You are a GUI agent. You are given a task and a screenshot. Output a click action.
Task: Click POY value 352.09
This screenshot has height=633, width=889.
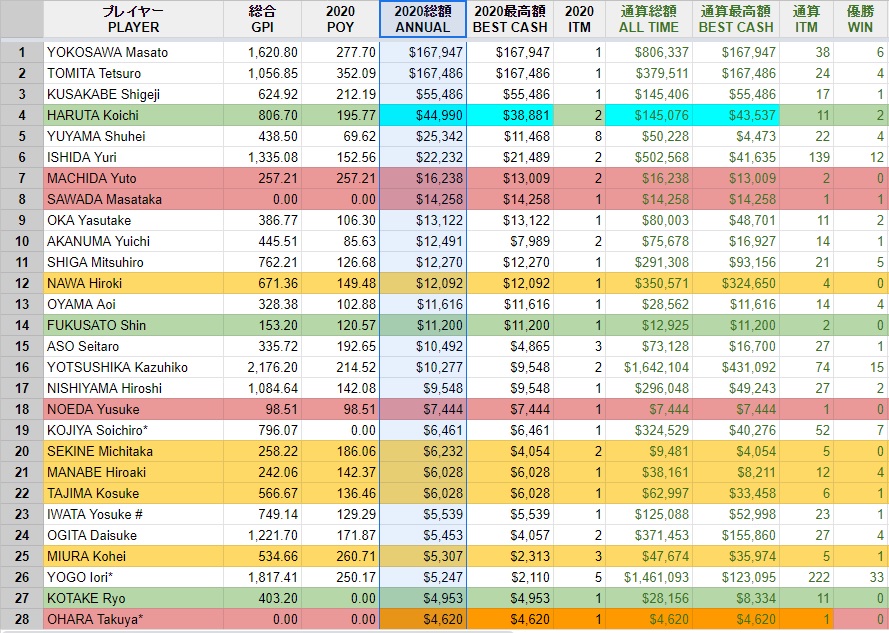point(340,73)
